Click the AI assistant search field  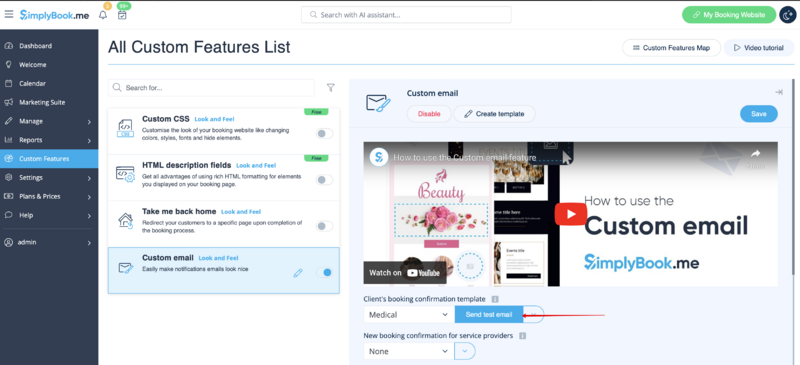pos(406,15)
